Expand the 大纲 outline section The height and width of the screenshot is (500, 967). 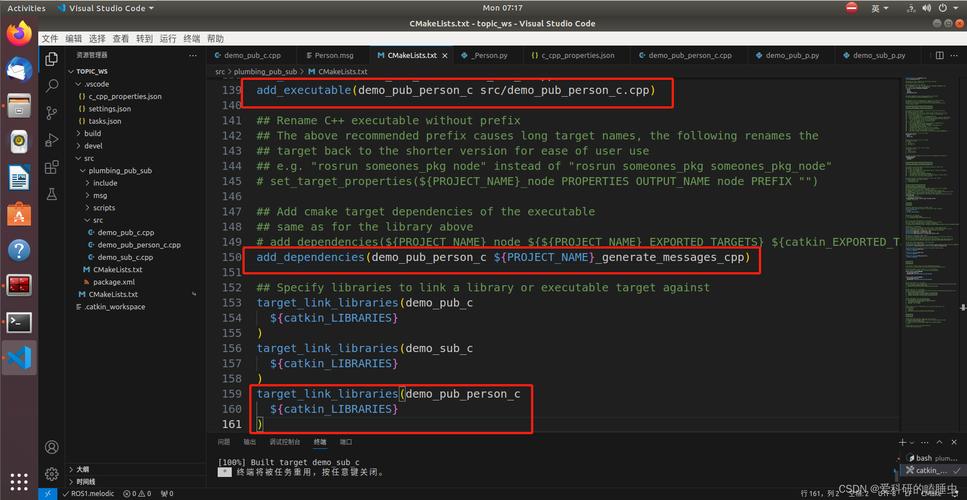click(82, 468)
